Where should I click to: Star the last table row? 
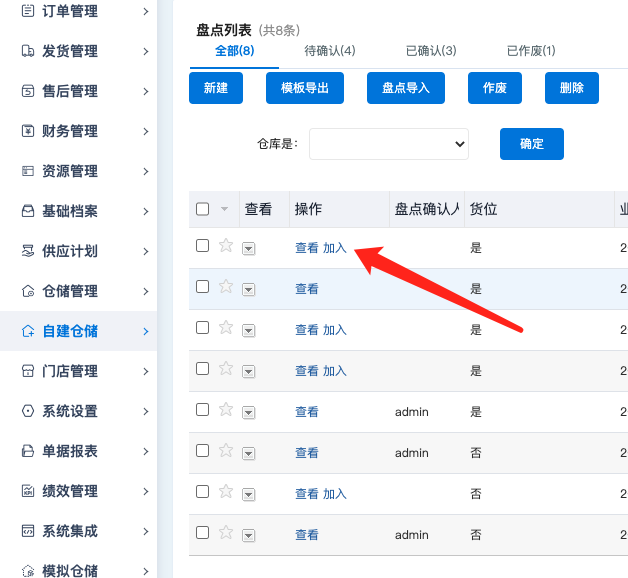[x=226, y=532]
